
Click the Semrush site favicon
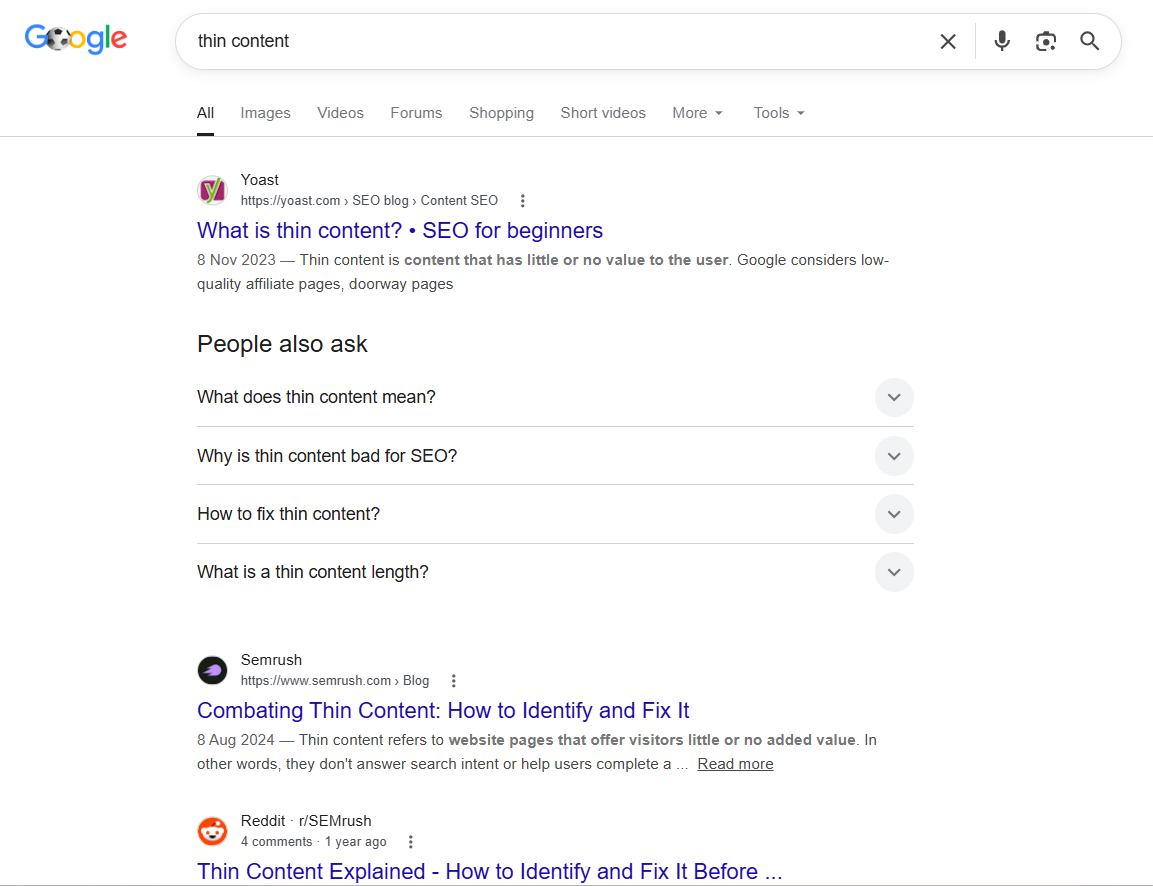click(x=213, y=671)
